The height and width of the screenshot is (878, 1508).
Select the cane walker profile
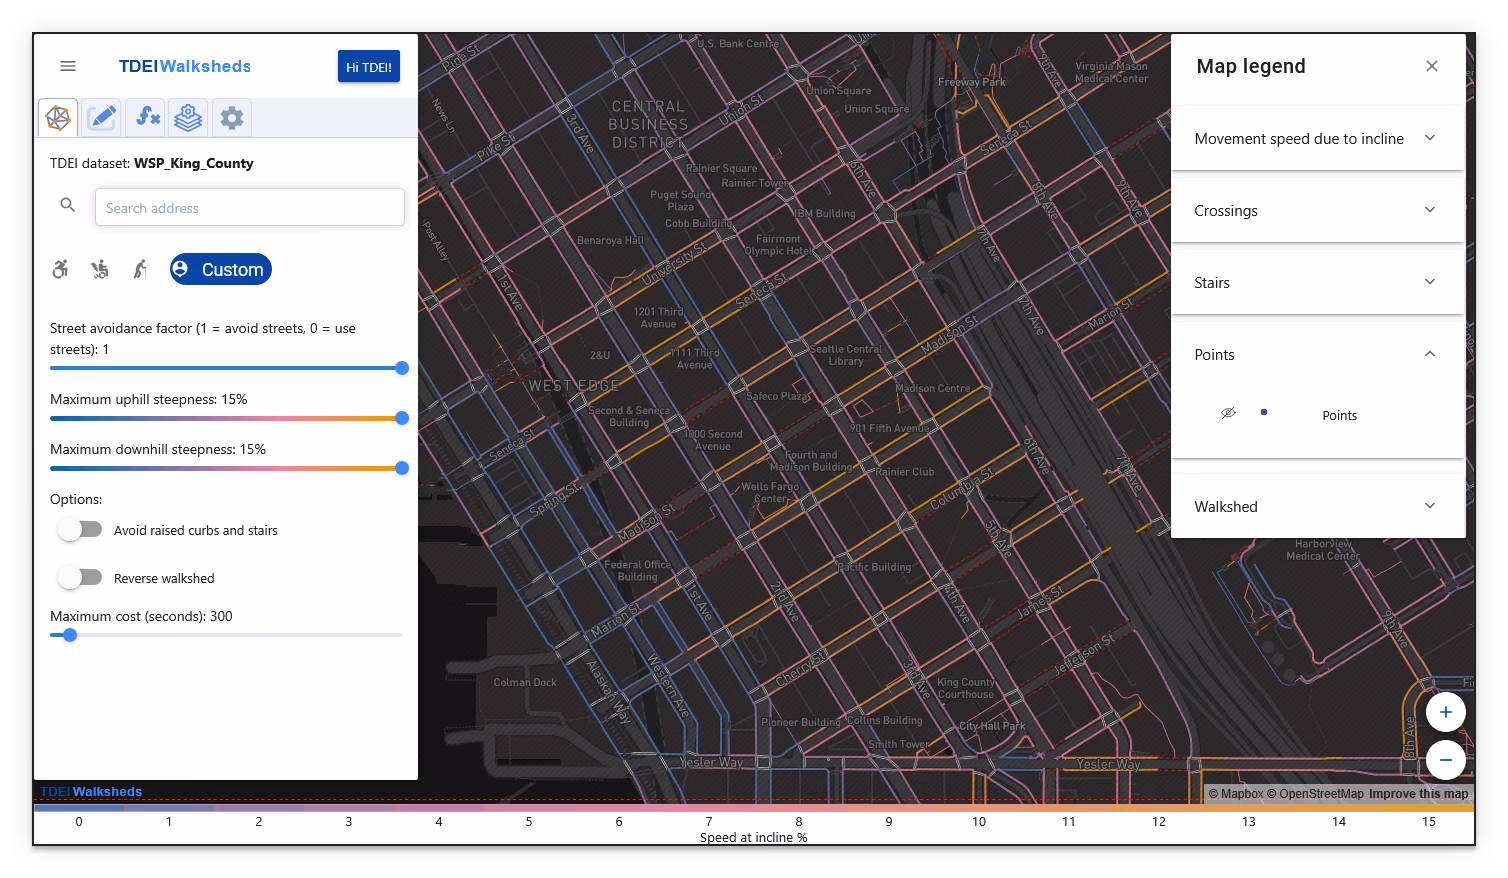click(x=141, y=269)
